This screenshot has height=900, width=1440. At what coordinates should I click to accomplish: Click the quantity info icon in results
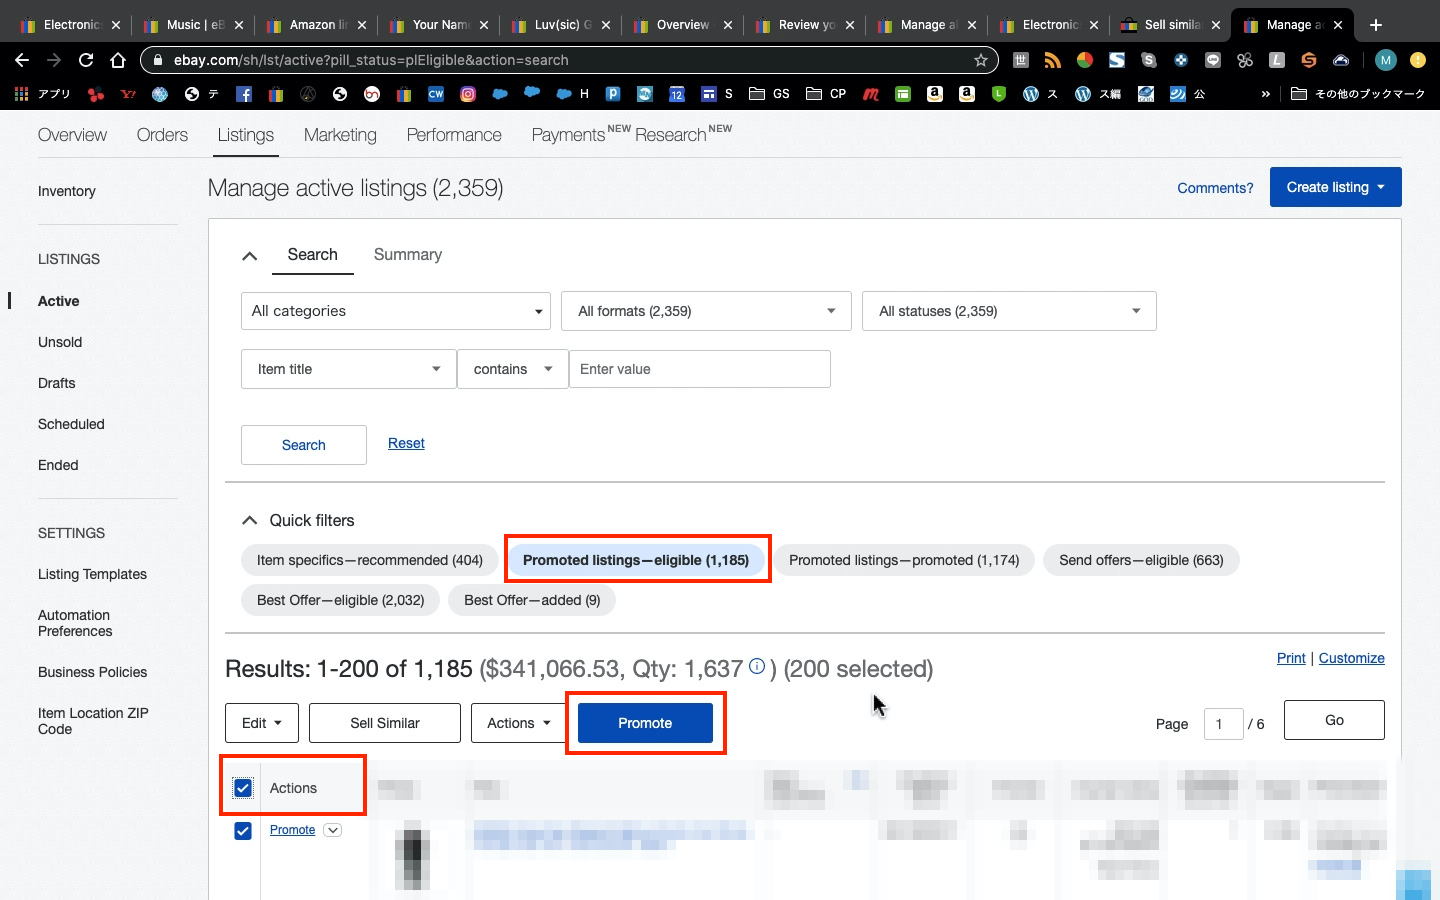pyautogui.click(x=757, y=666)
